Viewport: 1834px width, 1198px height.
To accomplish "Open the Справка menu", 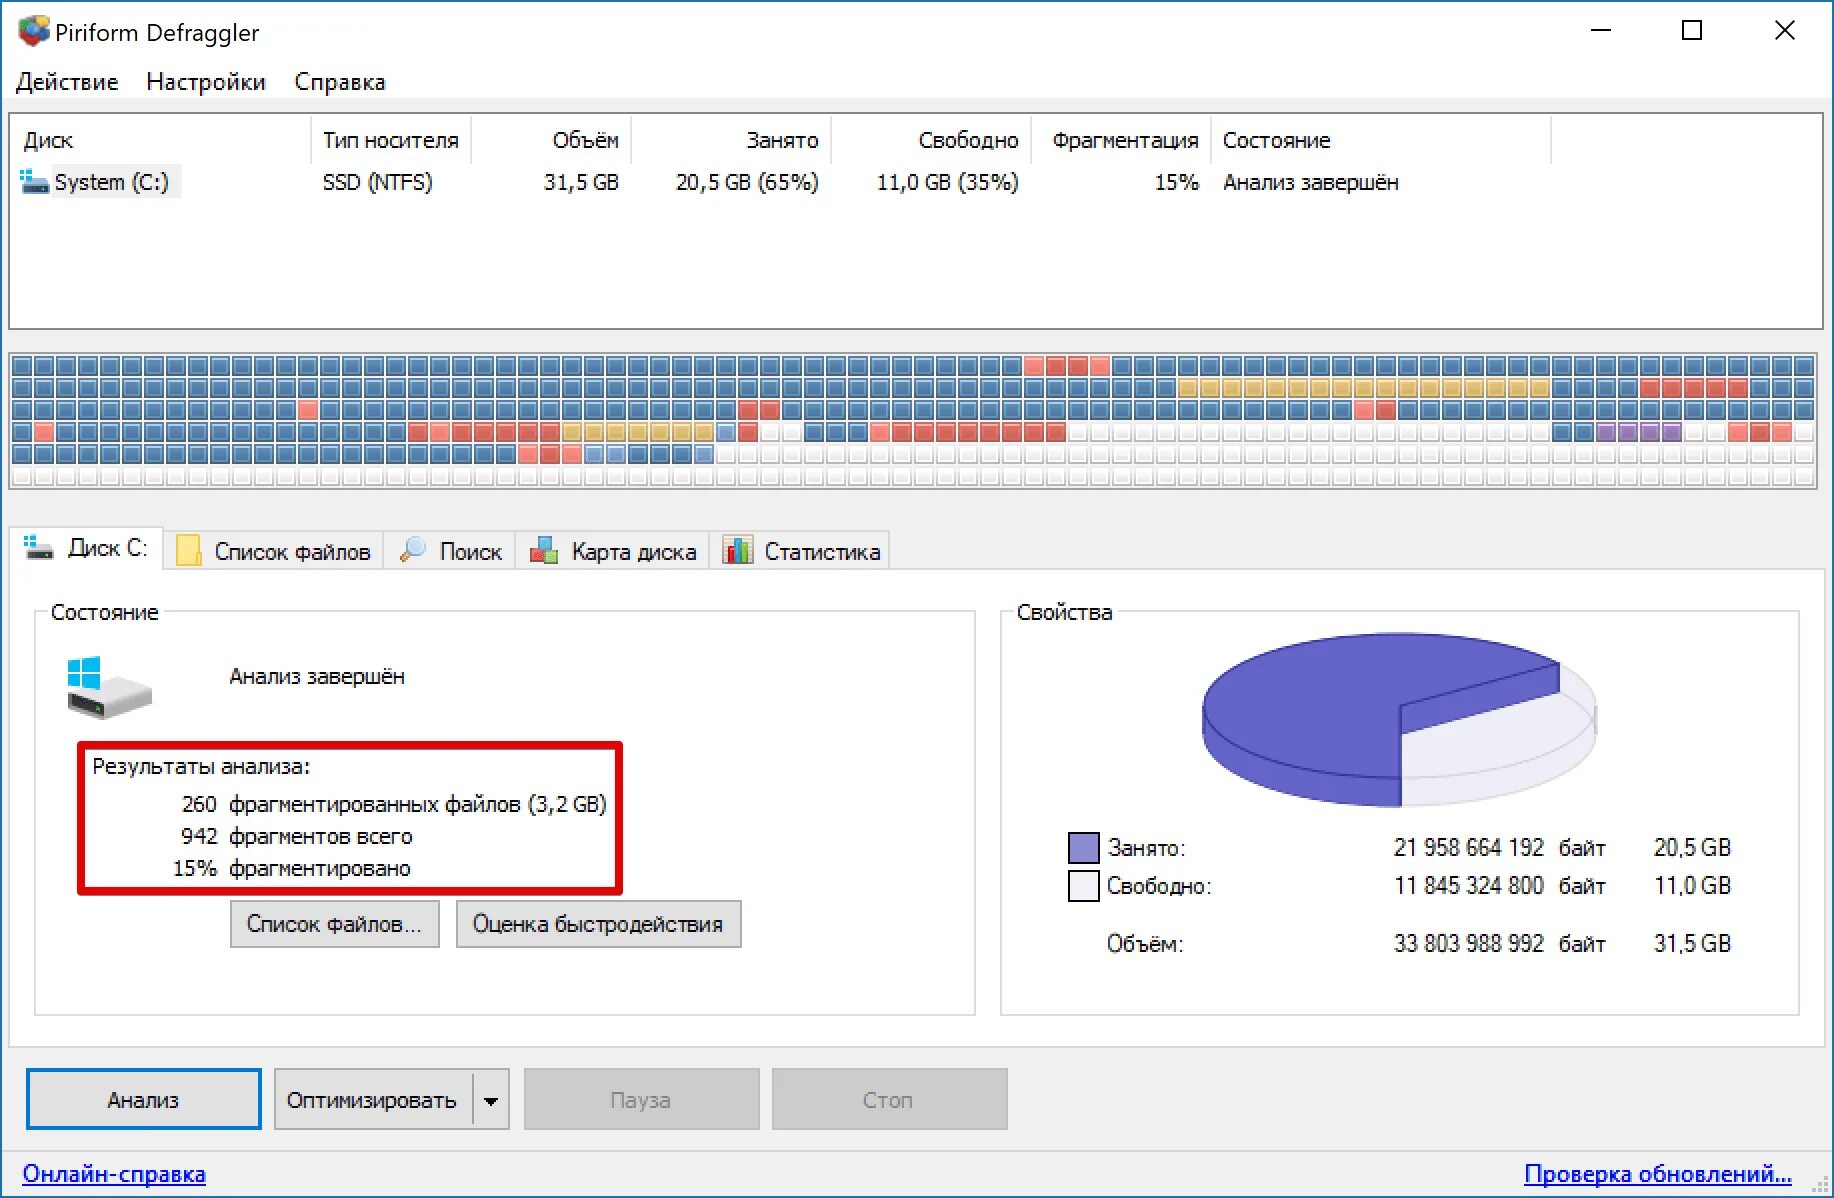I will point(340,82).
